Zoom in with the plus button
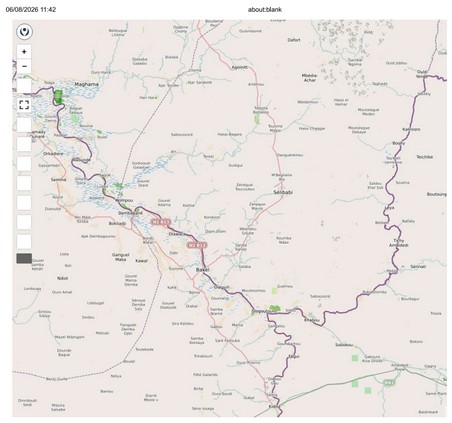 point(24,52)
